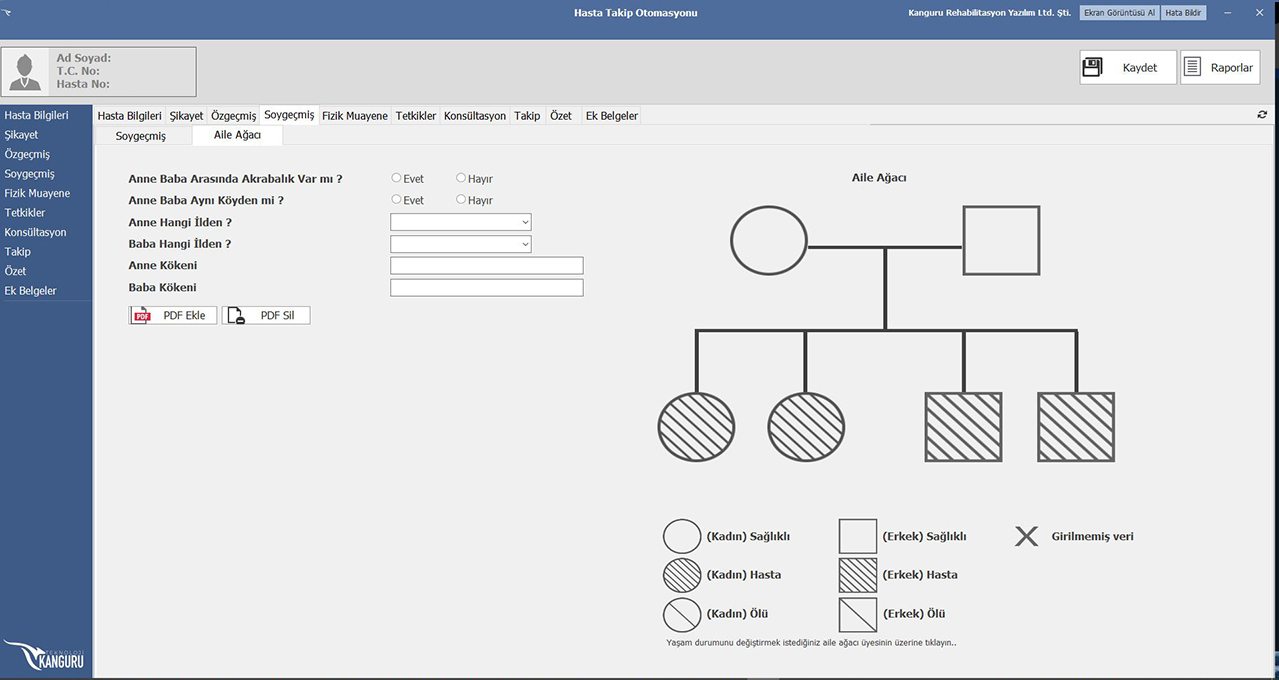This screenshot has height=680, width=1279.
Task: Click the (Erkek) Sağlıklı legend square
Action: 858,536
